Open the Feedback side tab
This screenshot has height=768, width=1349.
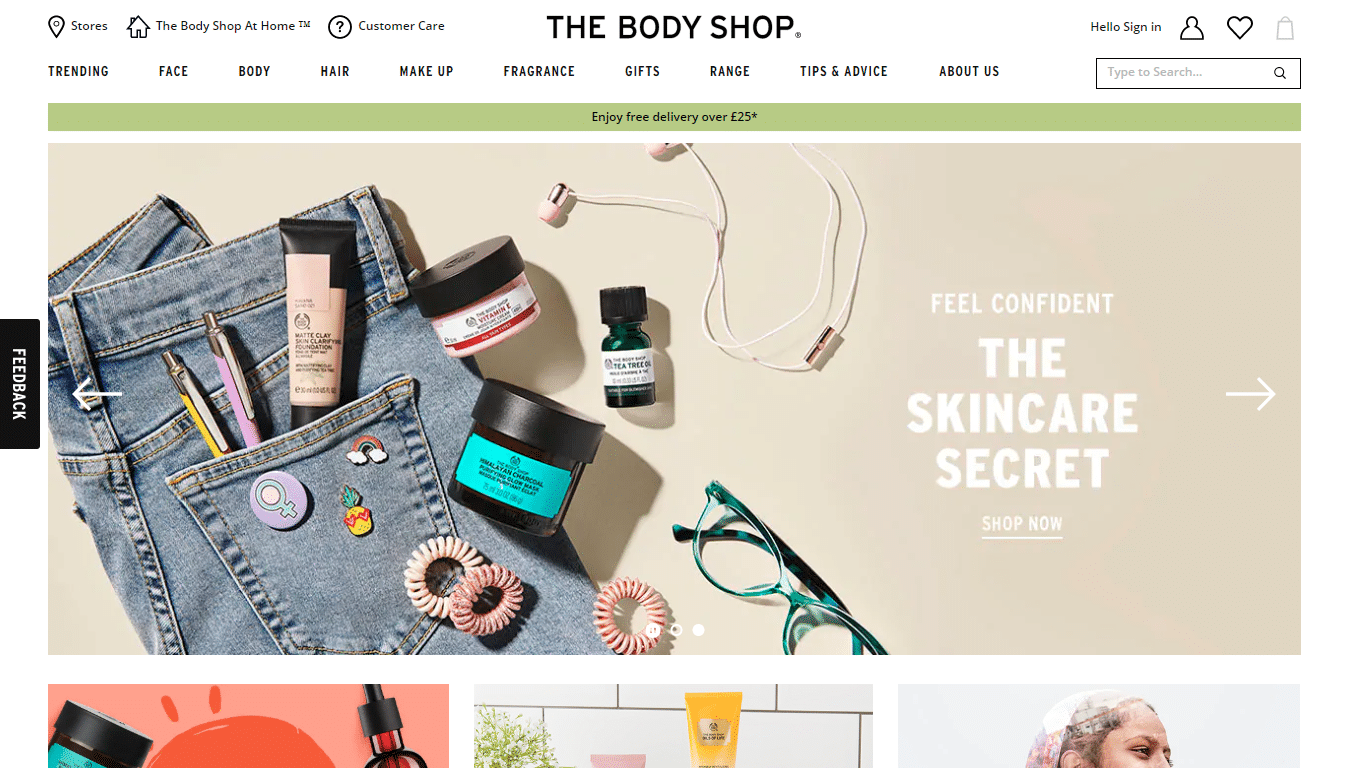pyautogui.click(x=20, y=384)
